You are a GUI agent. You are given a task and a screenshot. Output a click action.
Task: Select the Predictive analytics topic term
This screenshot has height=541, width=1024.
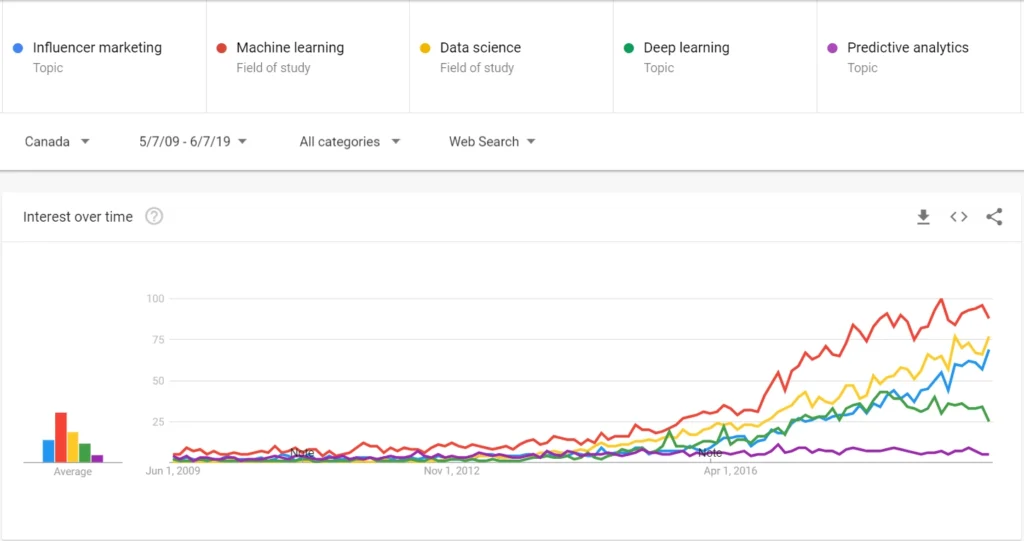[x=907, y=48]
